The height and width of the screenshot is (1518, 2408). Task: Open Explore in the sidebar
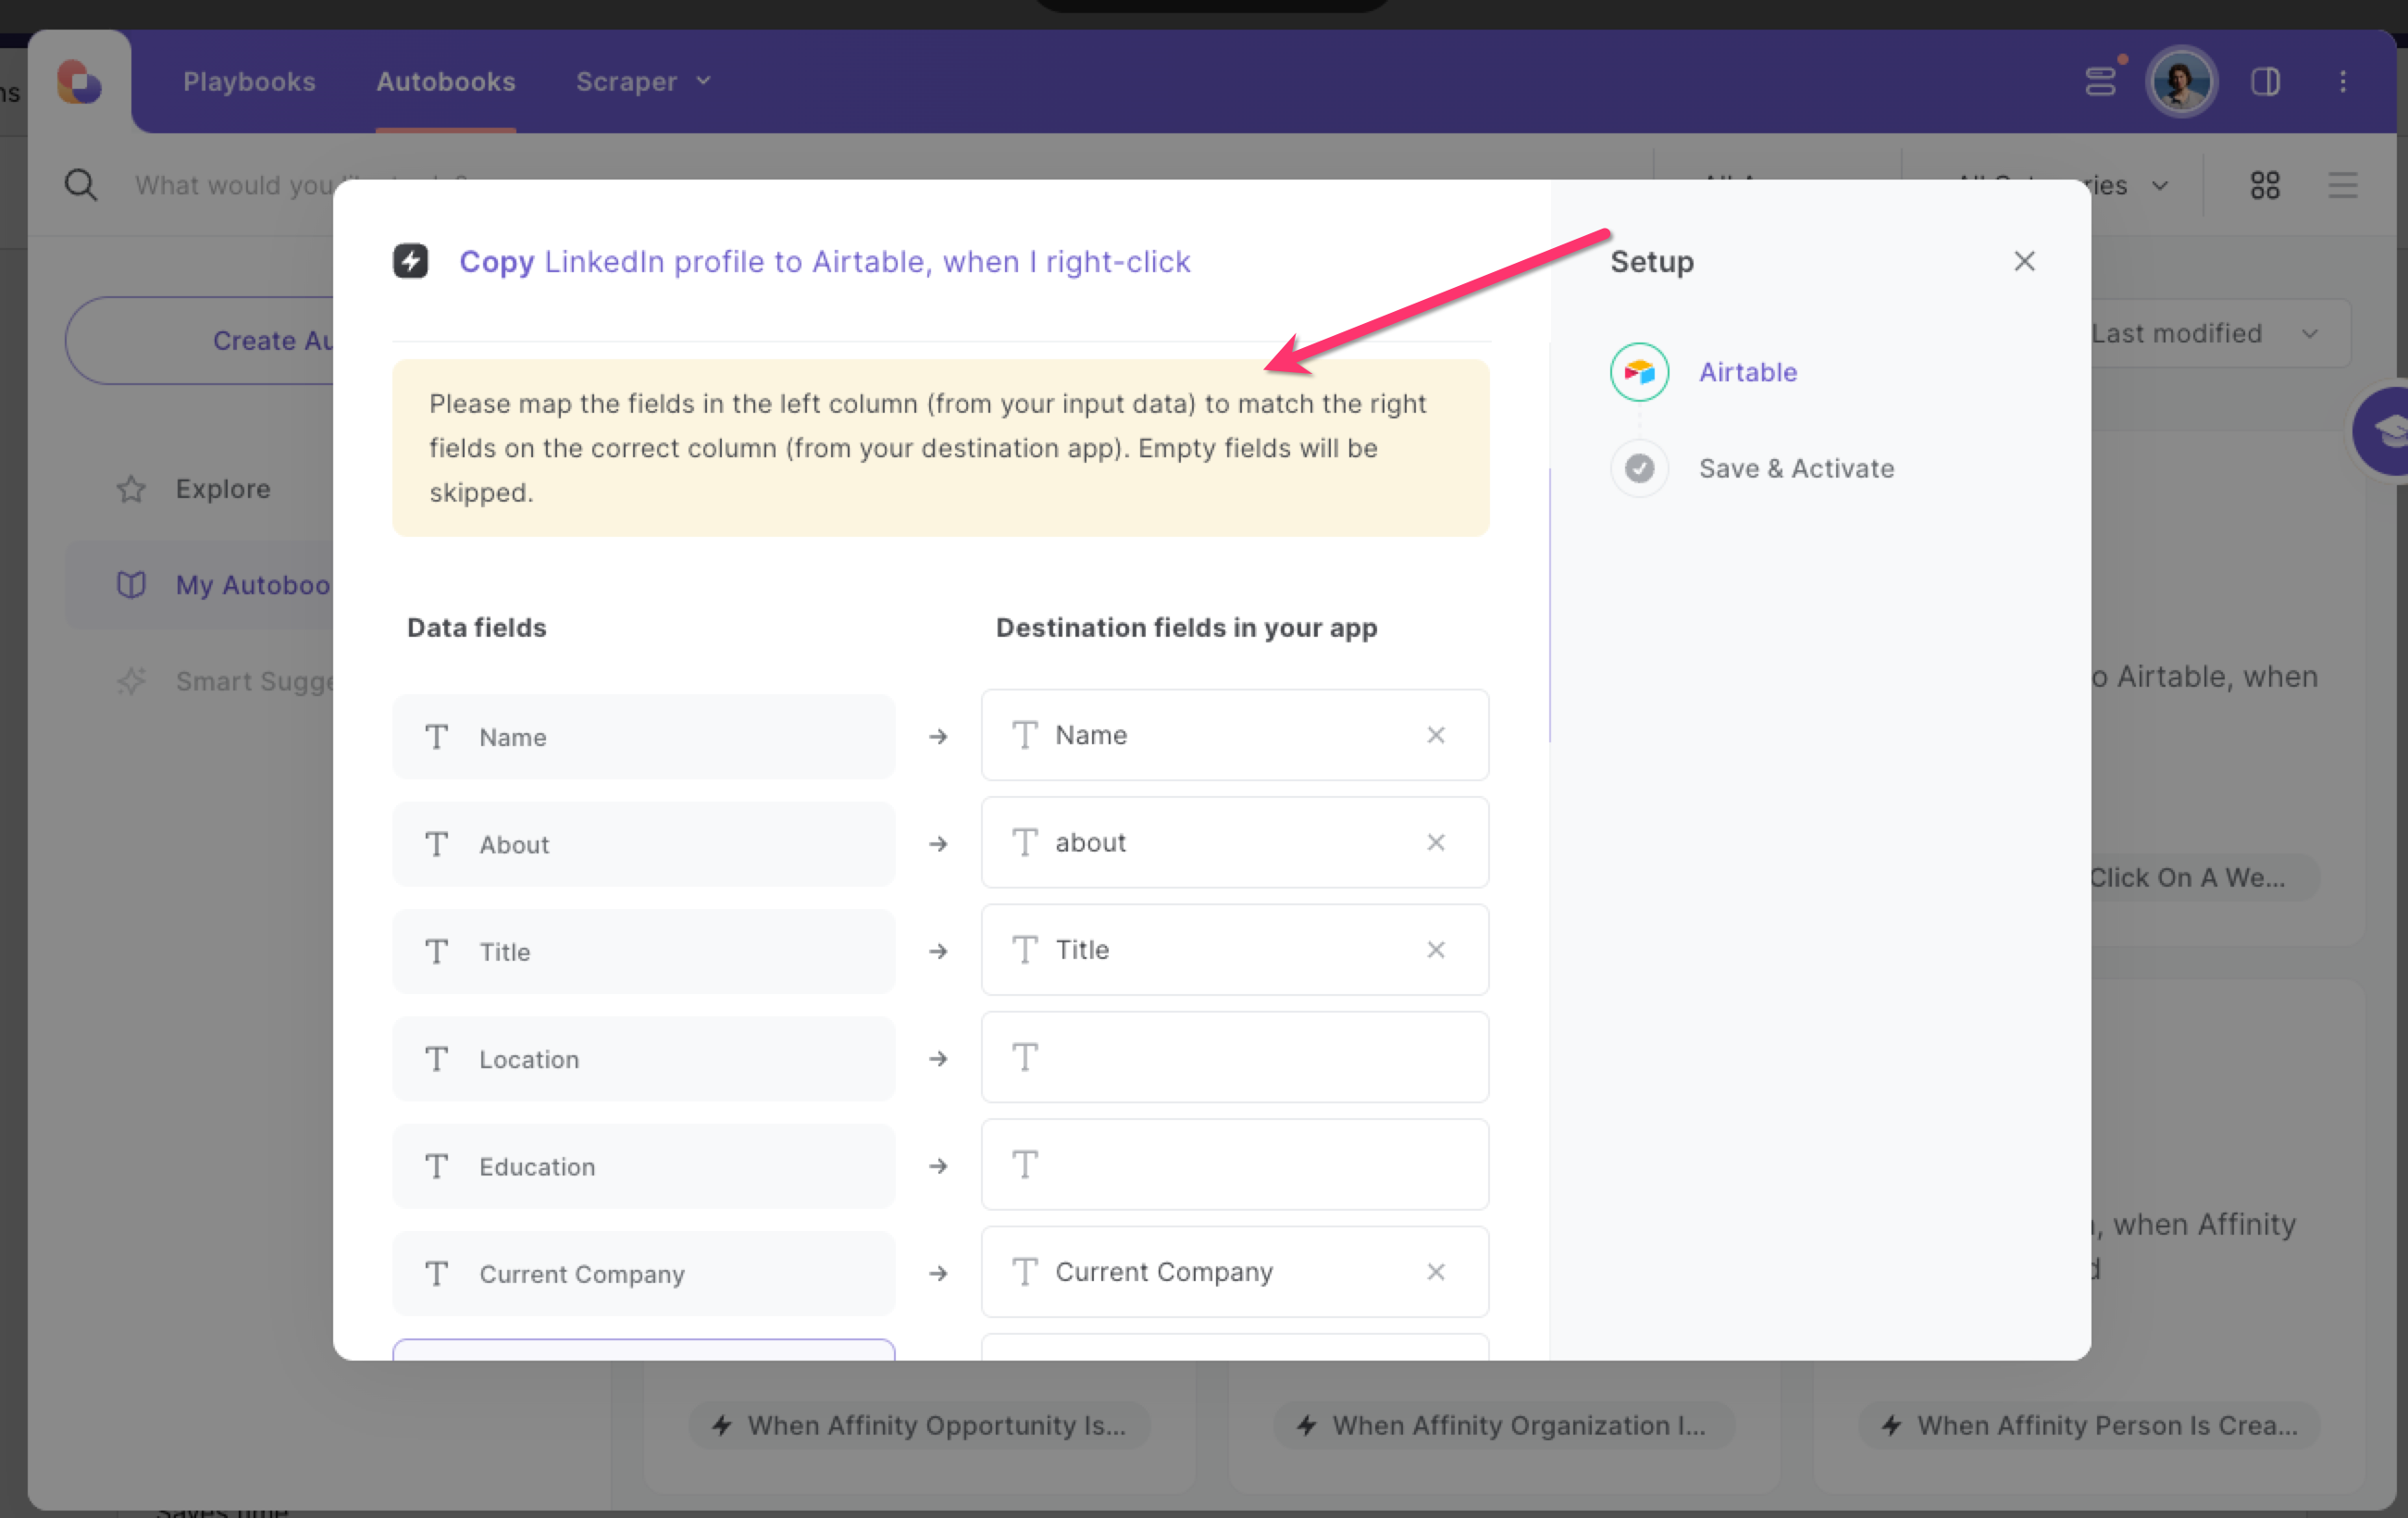point(222,489)
